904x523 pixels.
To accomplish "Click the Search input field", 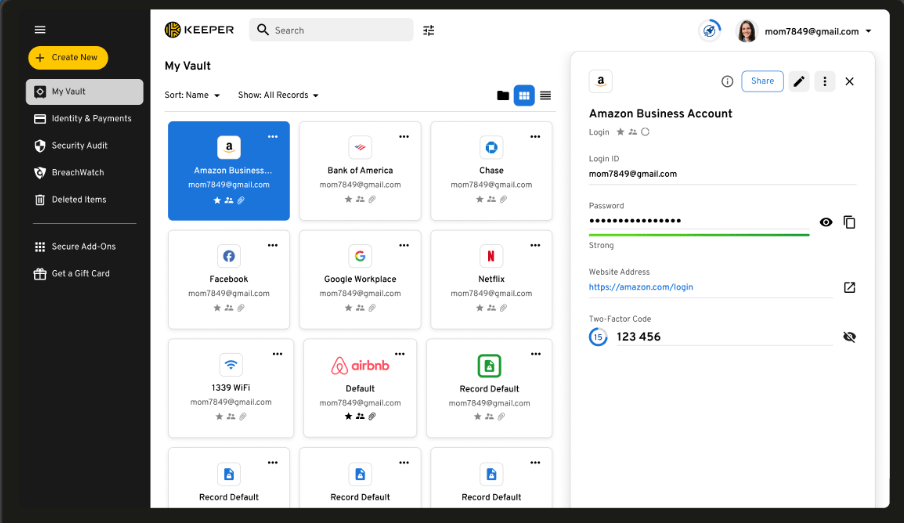I will coord(331,30).
